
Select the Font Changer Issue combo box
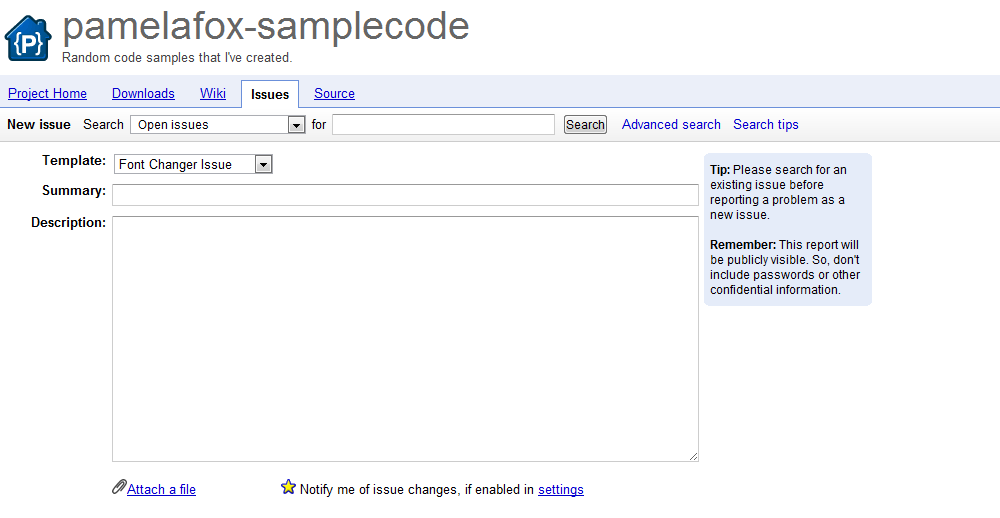[193, 165]
